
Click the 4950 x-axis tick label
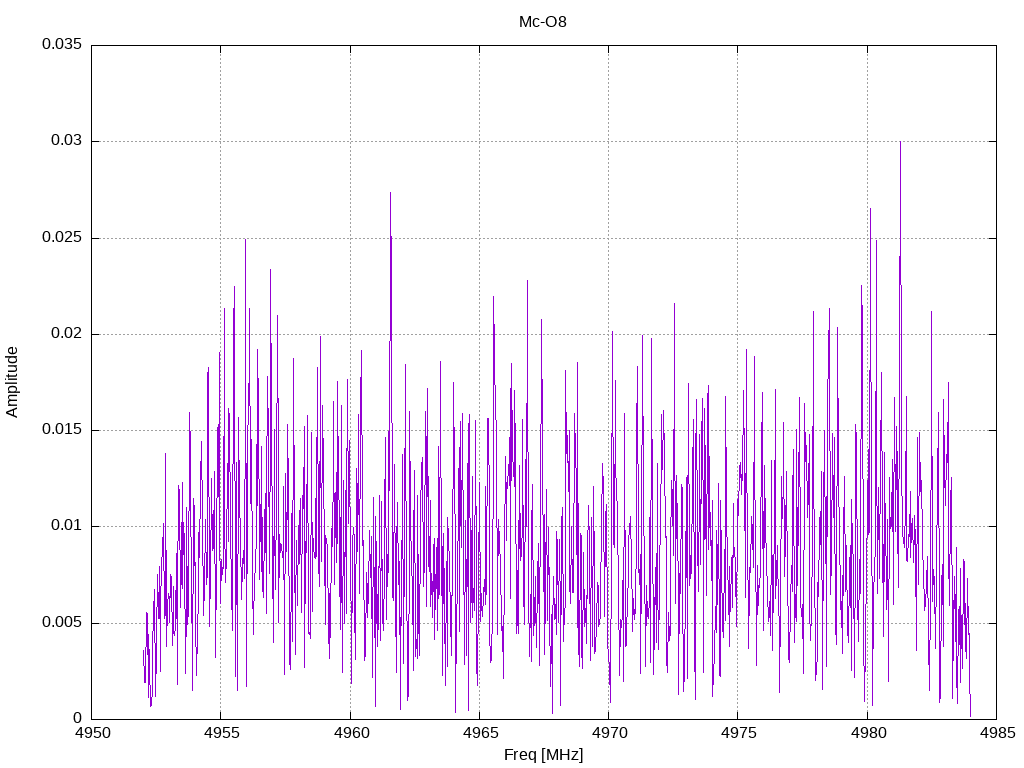(92, 734)
